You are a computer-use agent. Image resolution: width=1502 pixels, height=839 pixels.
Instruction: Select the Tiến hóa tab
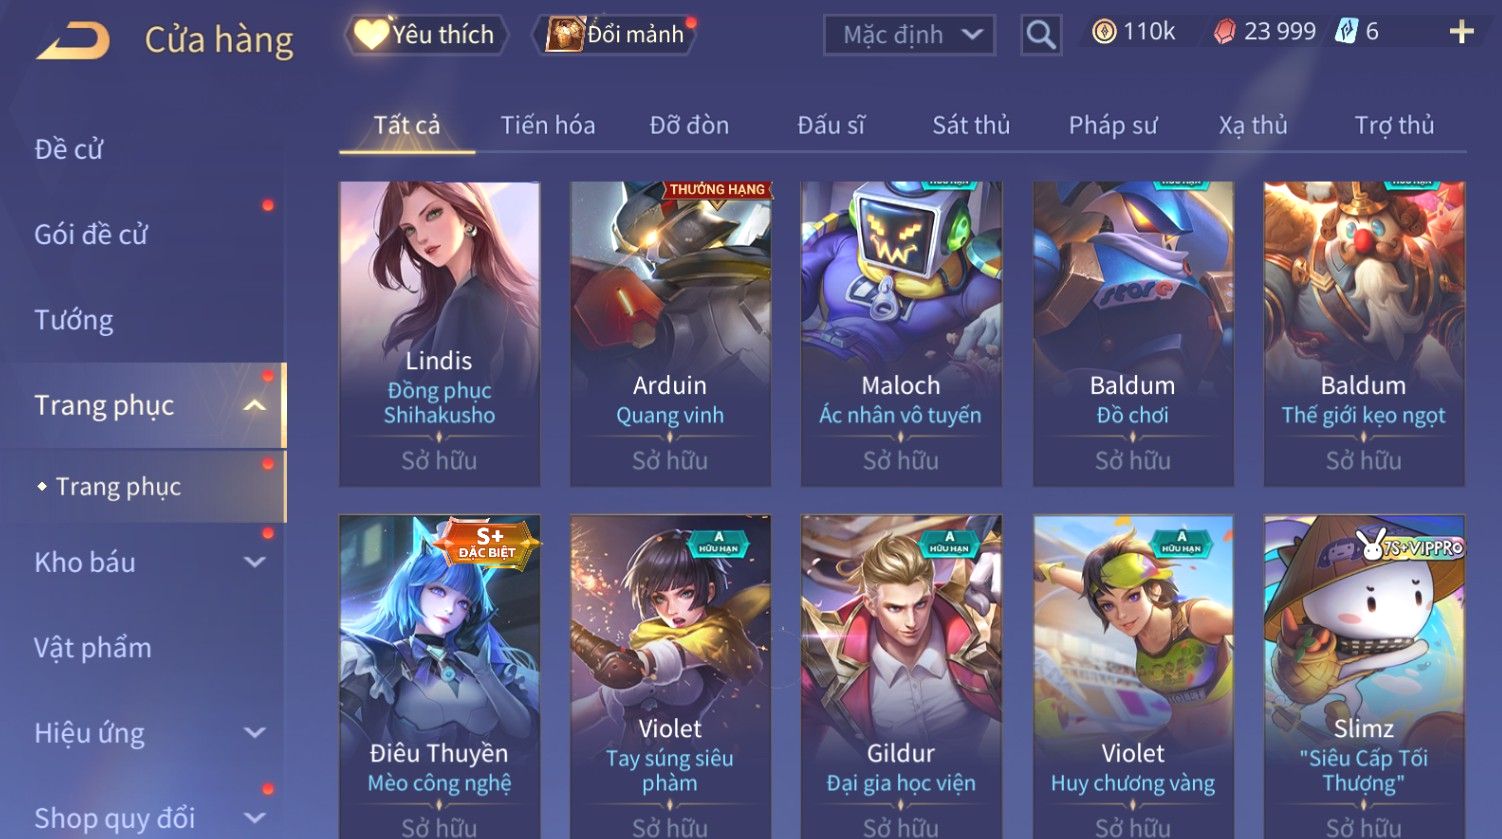pos(548,125)
